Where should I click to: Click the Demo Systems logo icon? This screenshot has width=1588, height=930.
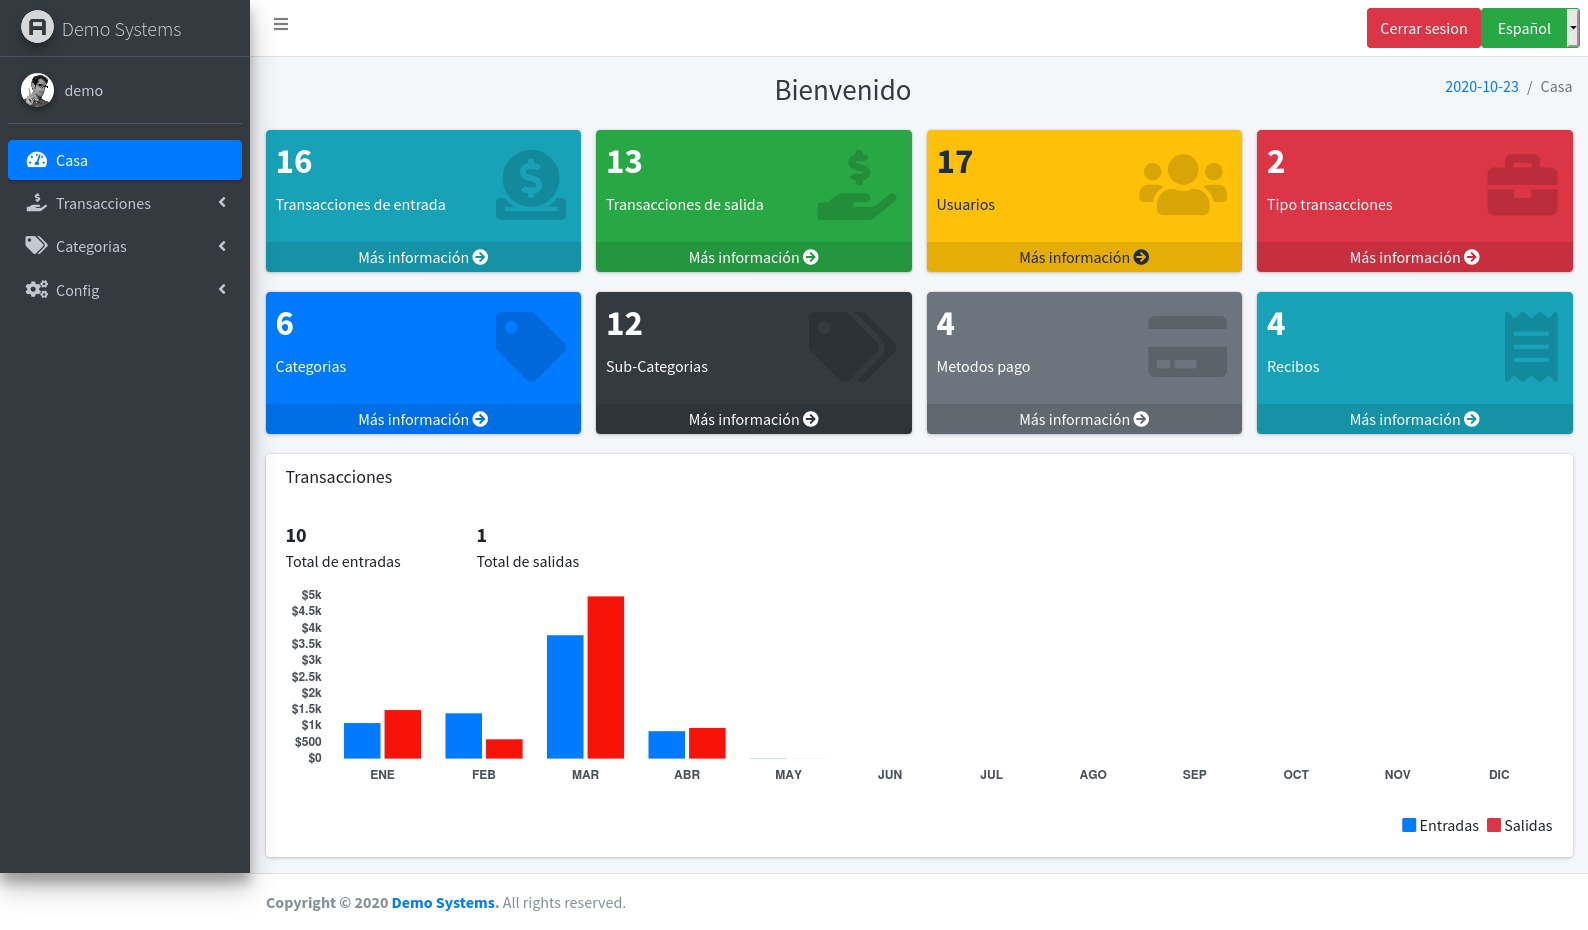37,27
